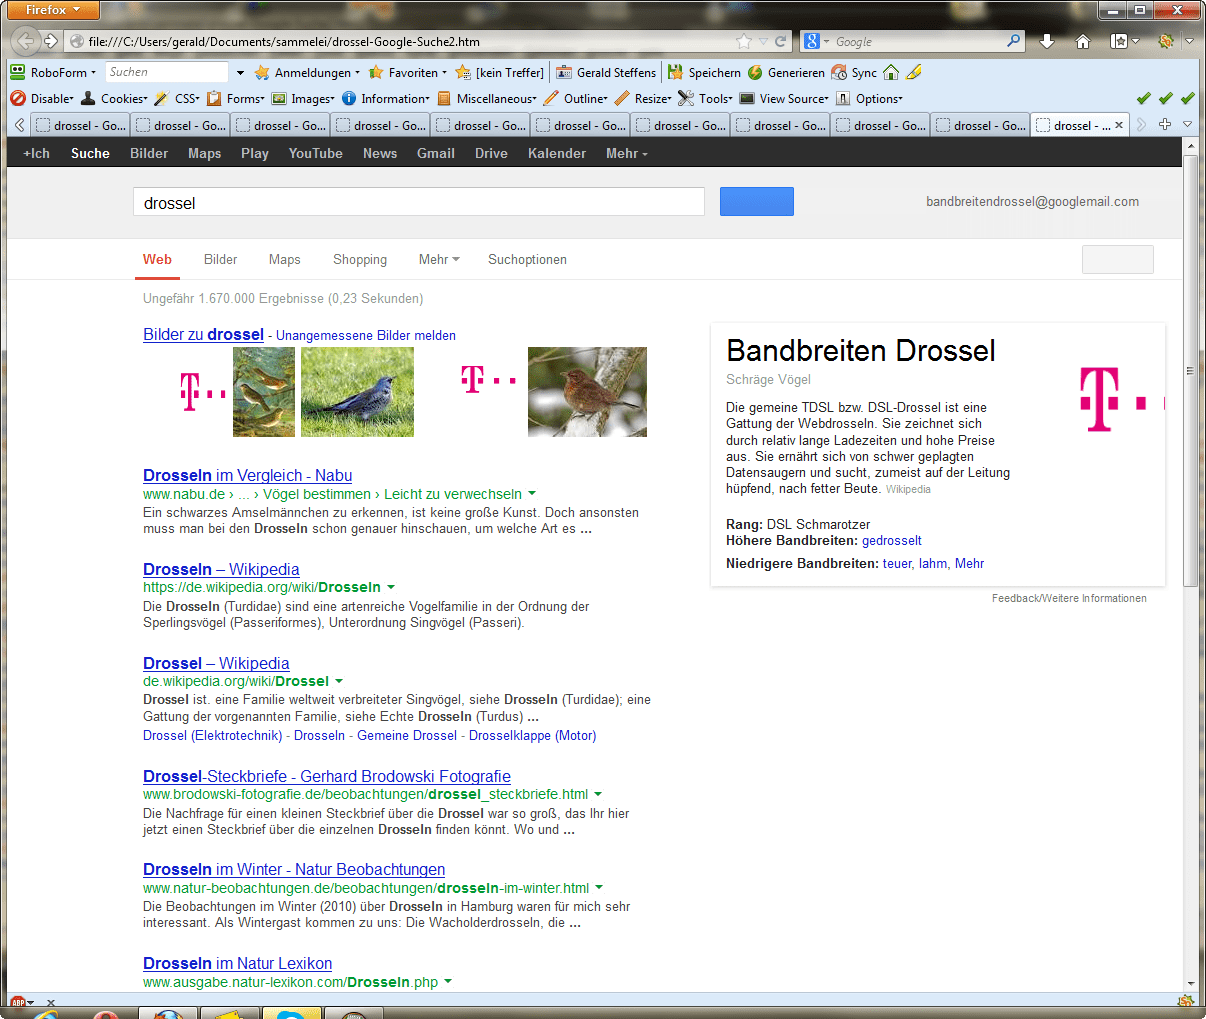Click the Forward navigation arrow
1206x1019 pixels.
[51, 41]
